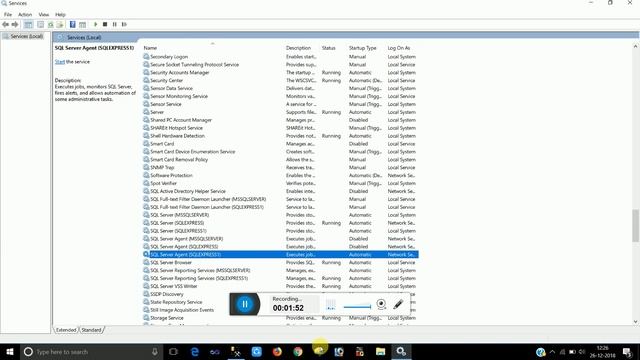Toggle the recorder webcam icon
The height and width of the screenshot is (360, 640).
[381, 304]
